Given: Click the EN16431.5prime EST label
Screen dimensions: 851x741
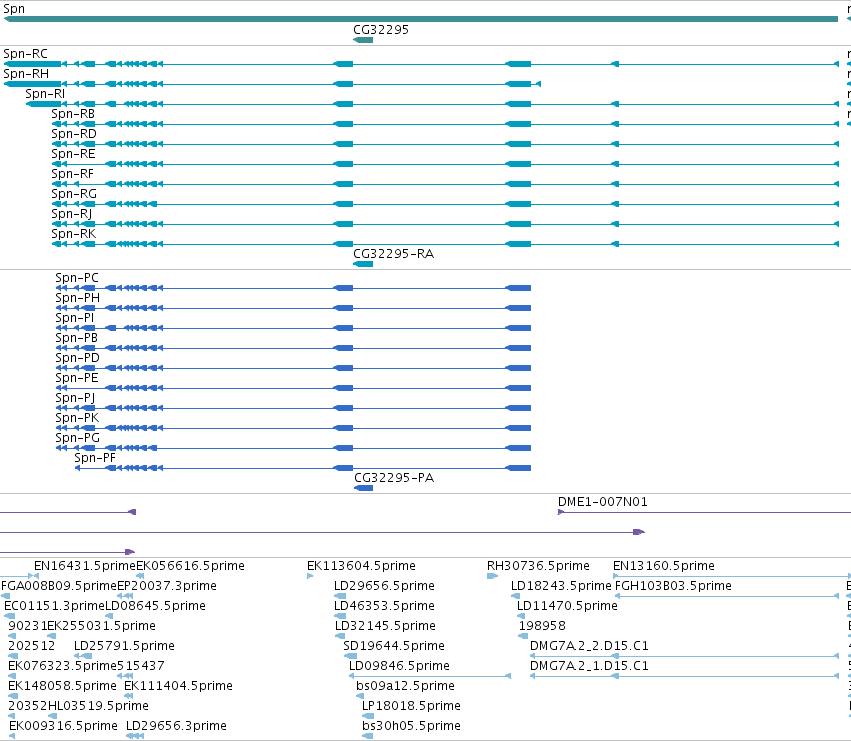Looking at the screenshot, I should tap(85, 566).
